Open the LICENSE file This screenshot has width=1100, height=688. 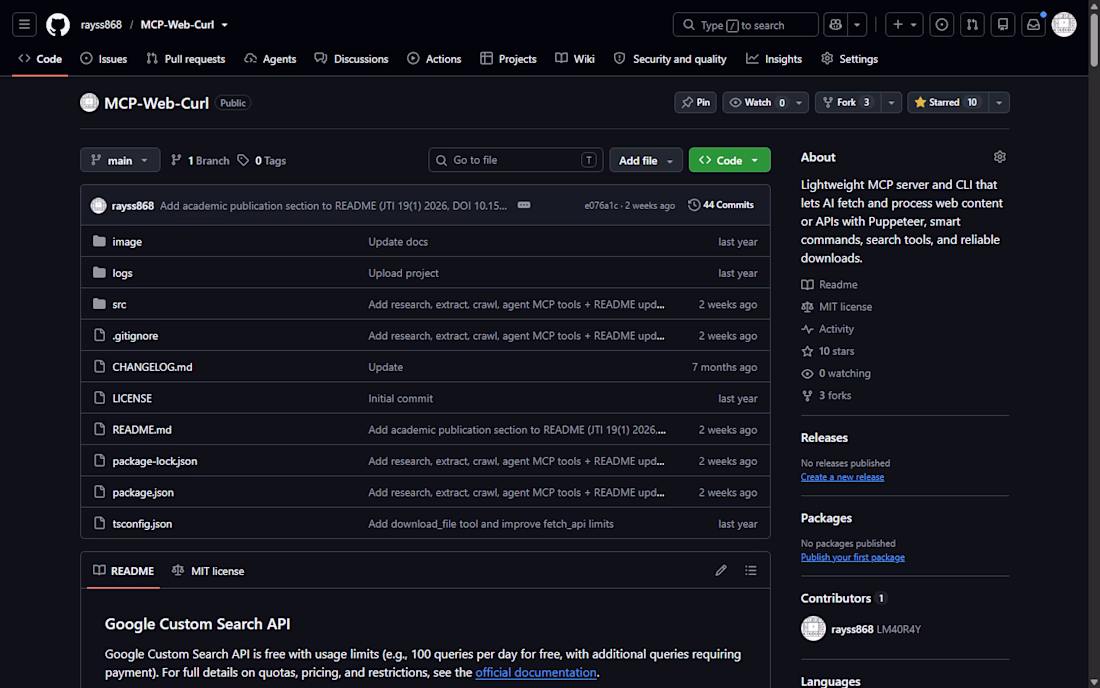click(132, 398)
